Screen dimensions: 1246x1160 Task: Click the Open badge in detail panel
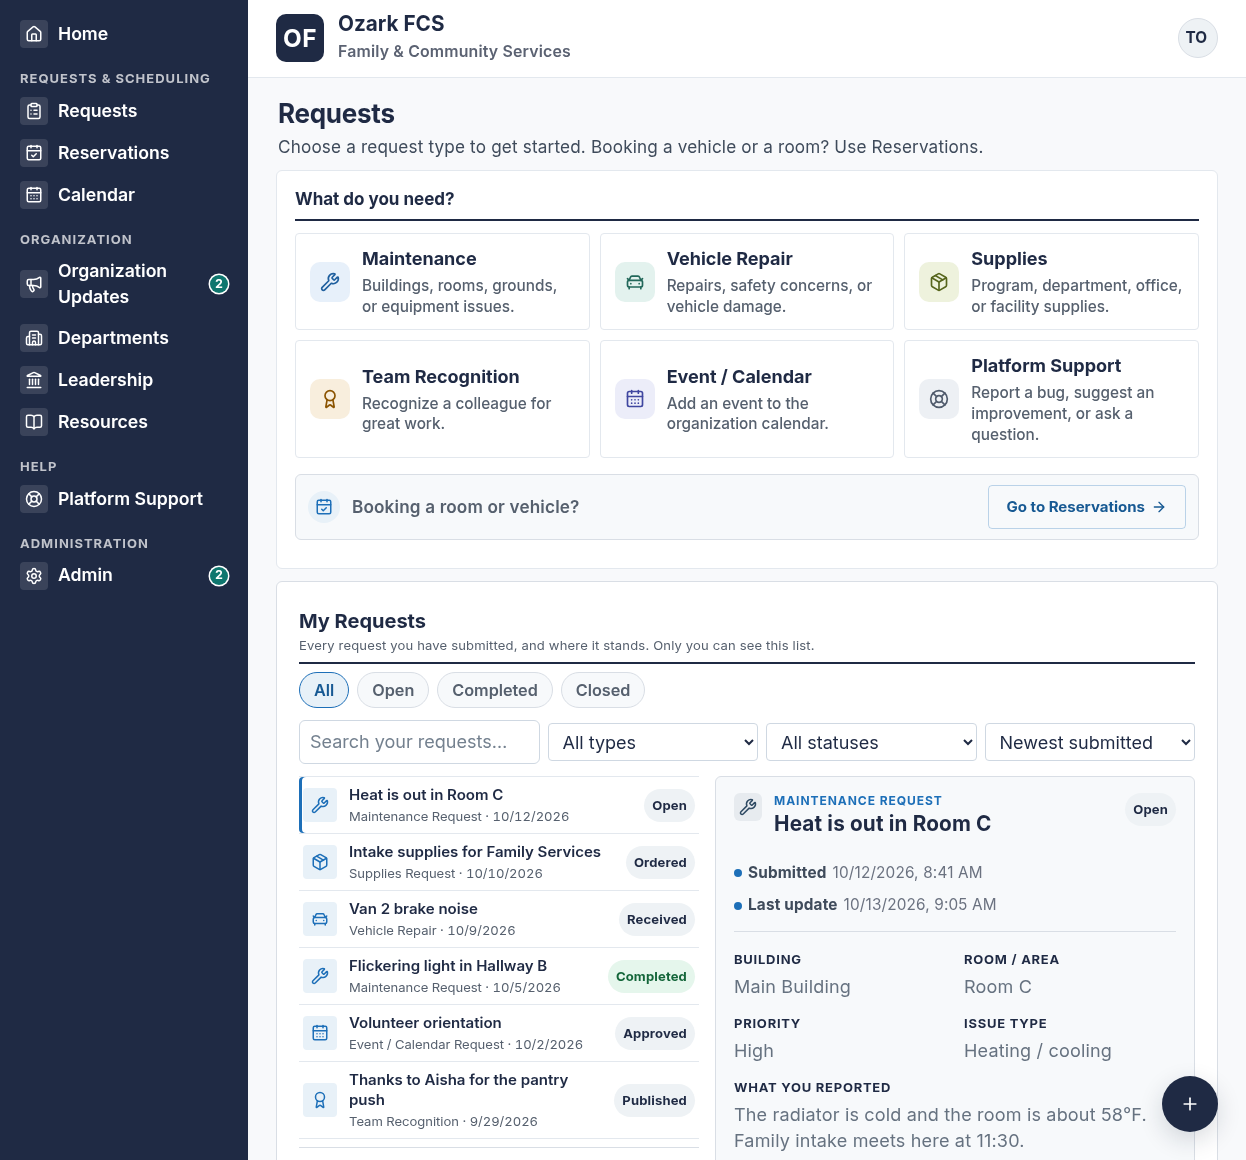click(1150, 810)
